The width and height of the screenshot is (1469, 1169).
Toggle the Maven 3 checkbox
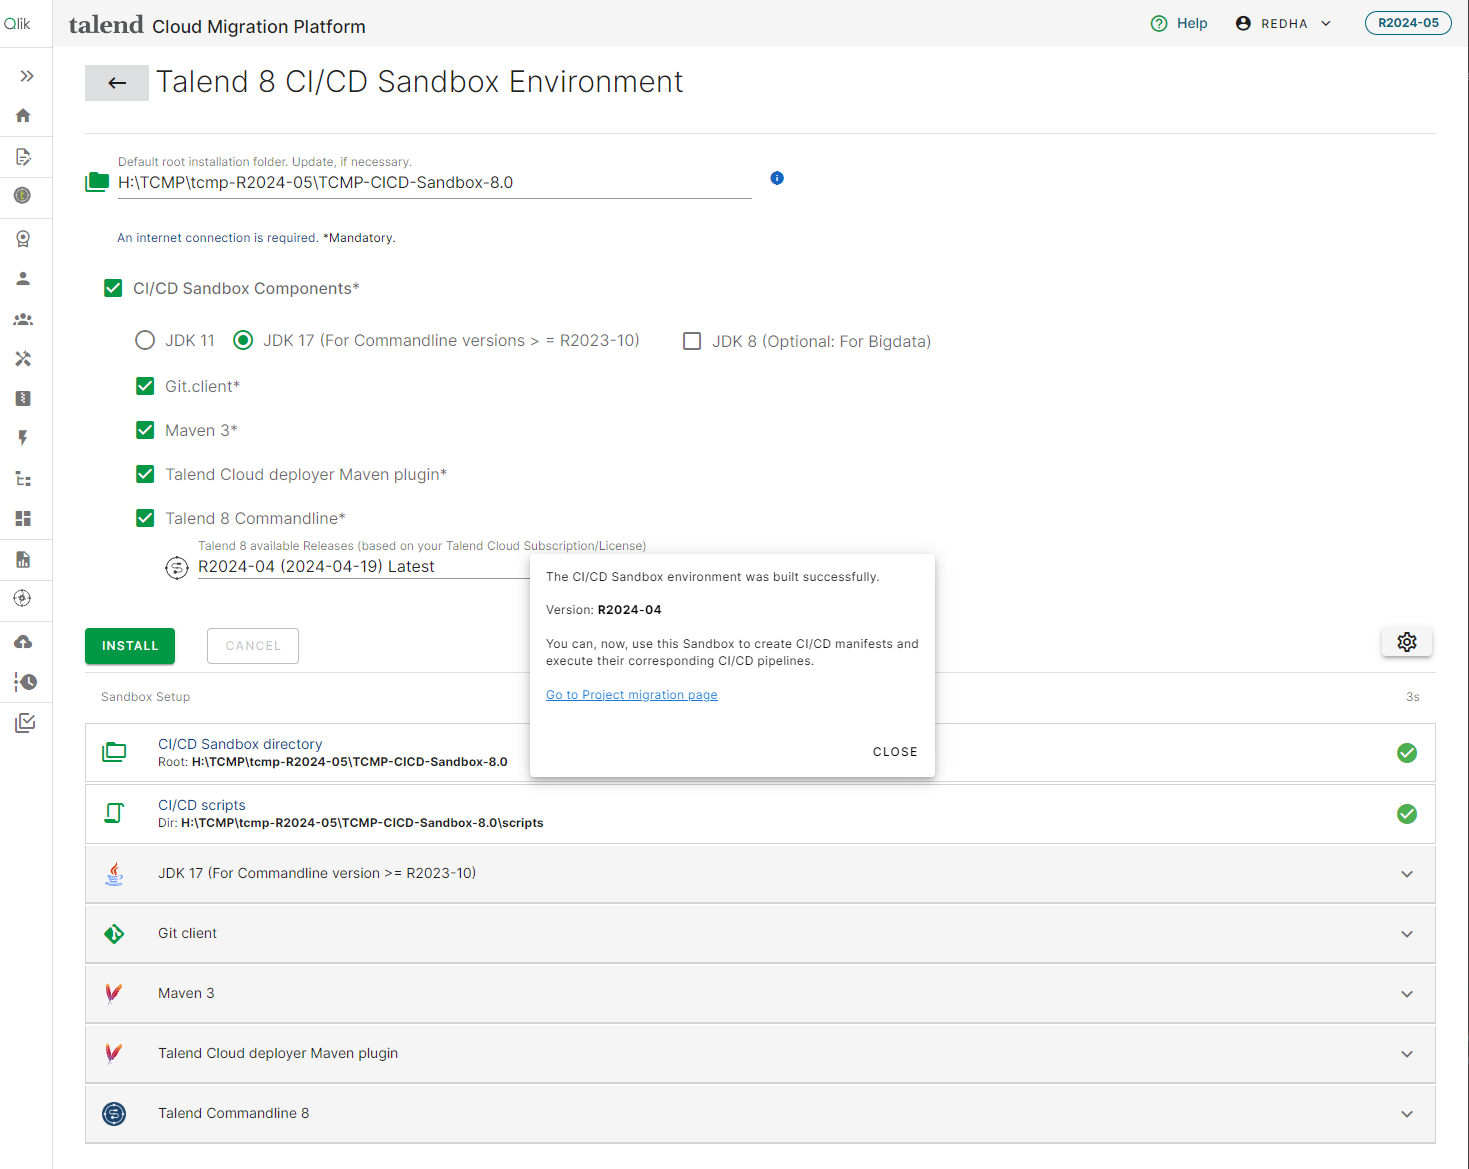tap(145, 430)
